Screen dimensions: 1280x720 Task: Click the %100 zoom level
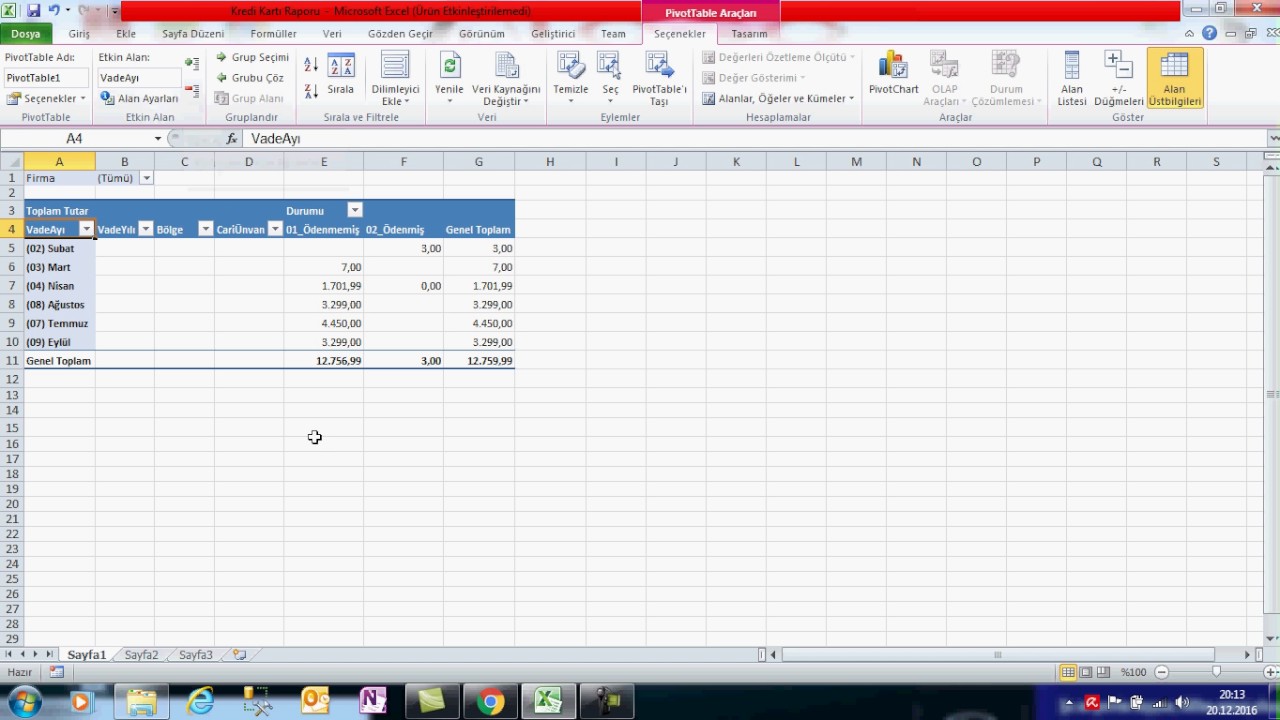tap(1133, 672)
